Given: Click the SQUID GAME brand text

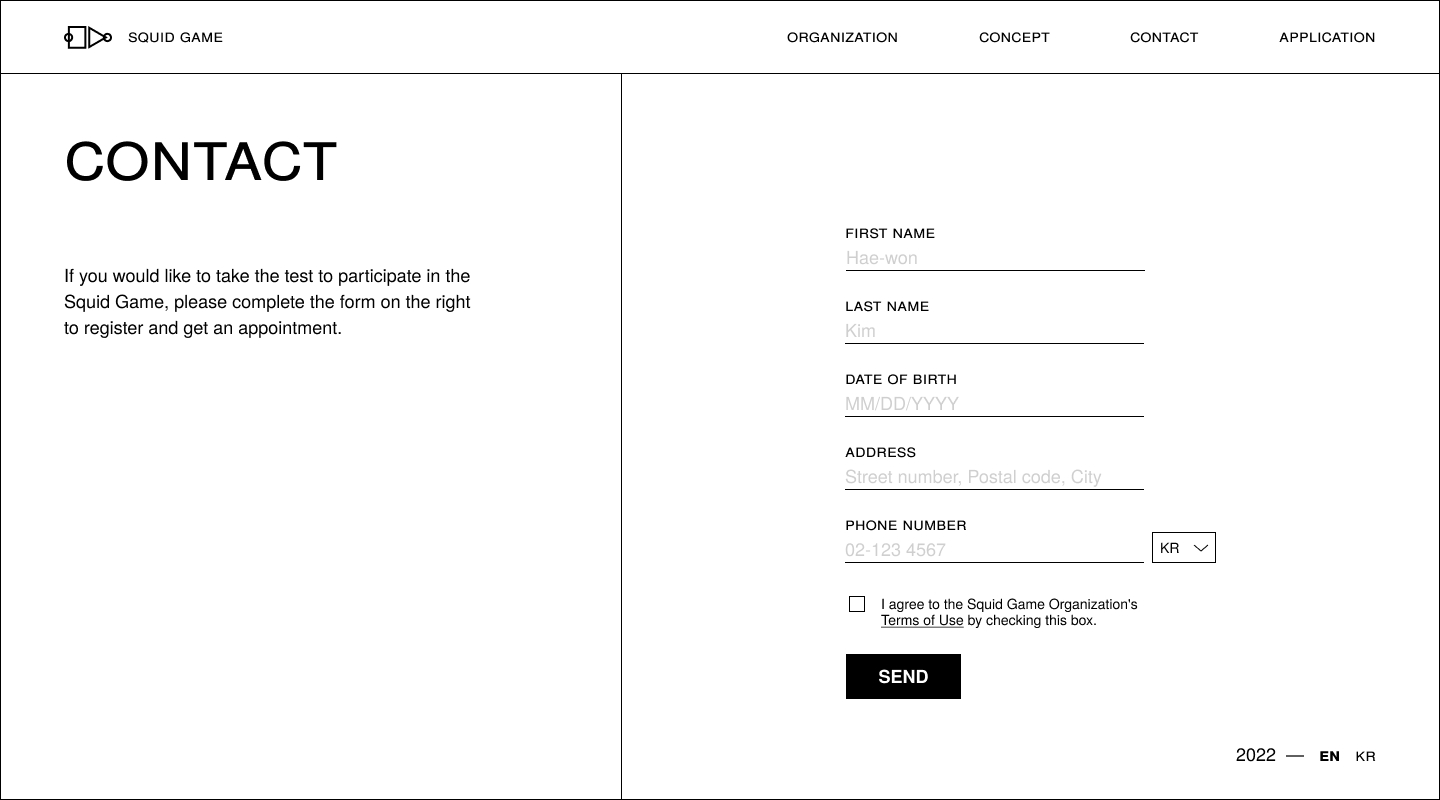Looking at the screenshot, I should coord(175,38).
